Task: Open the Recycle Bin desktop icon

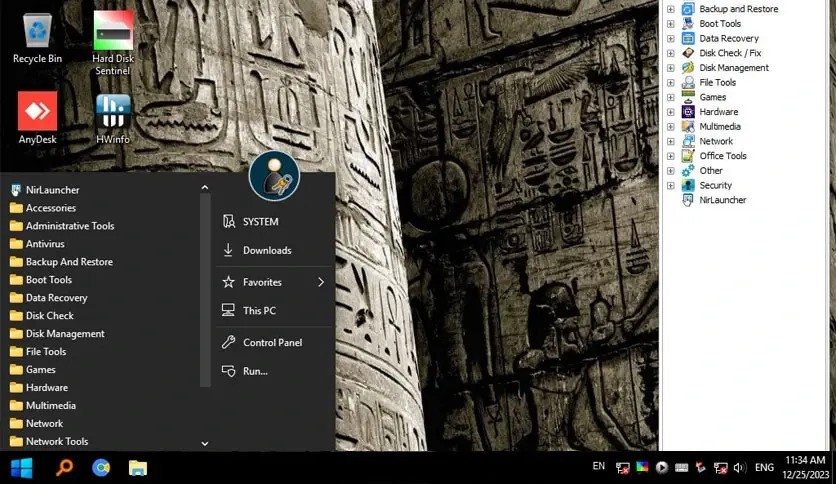Action: [x=37, y=38]
